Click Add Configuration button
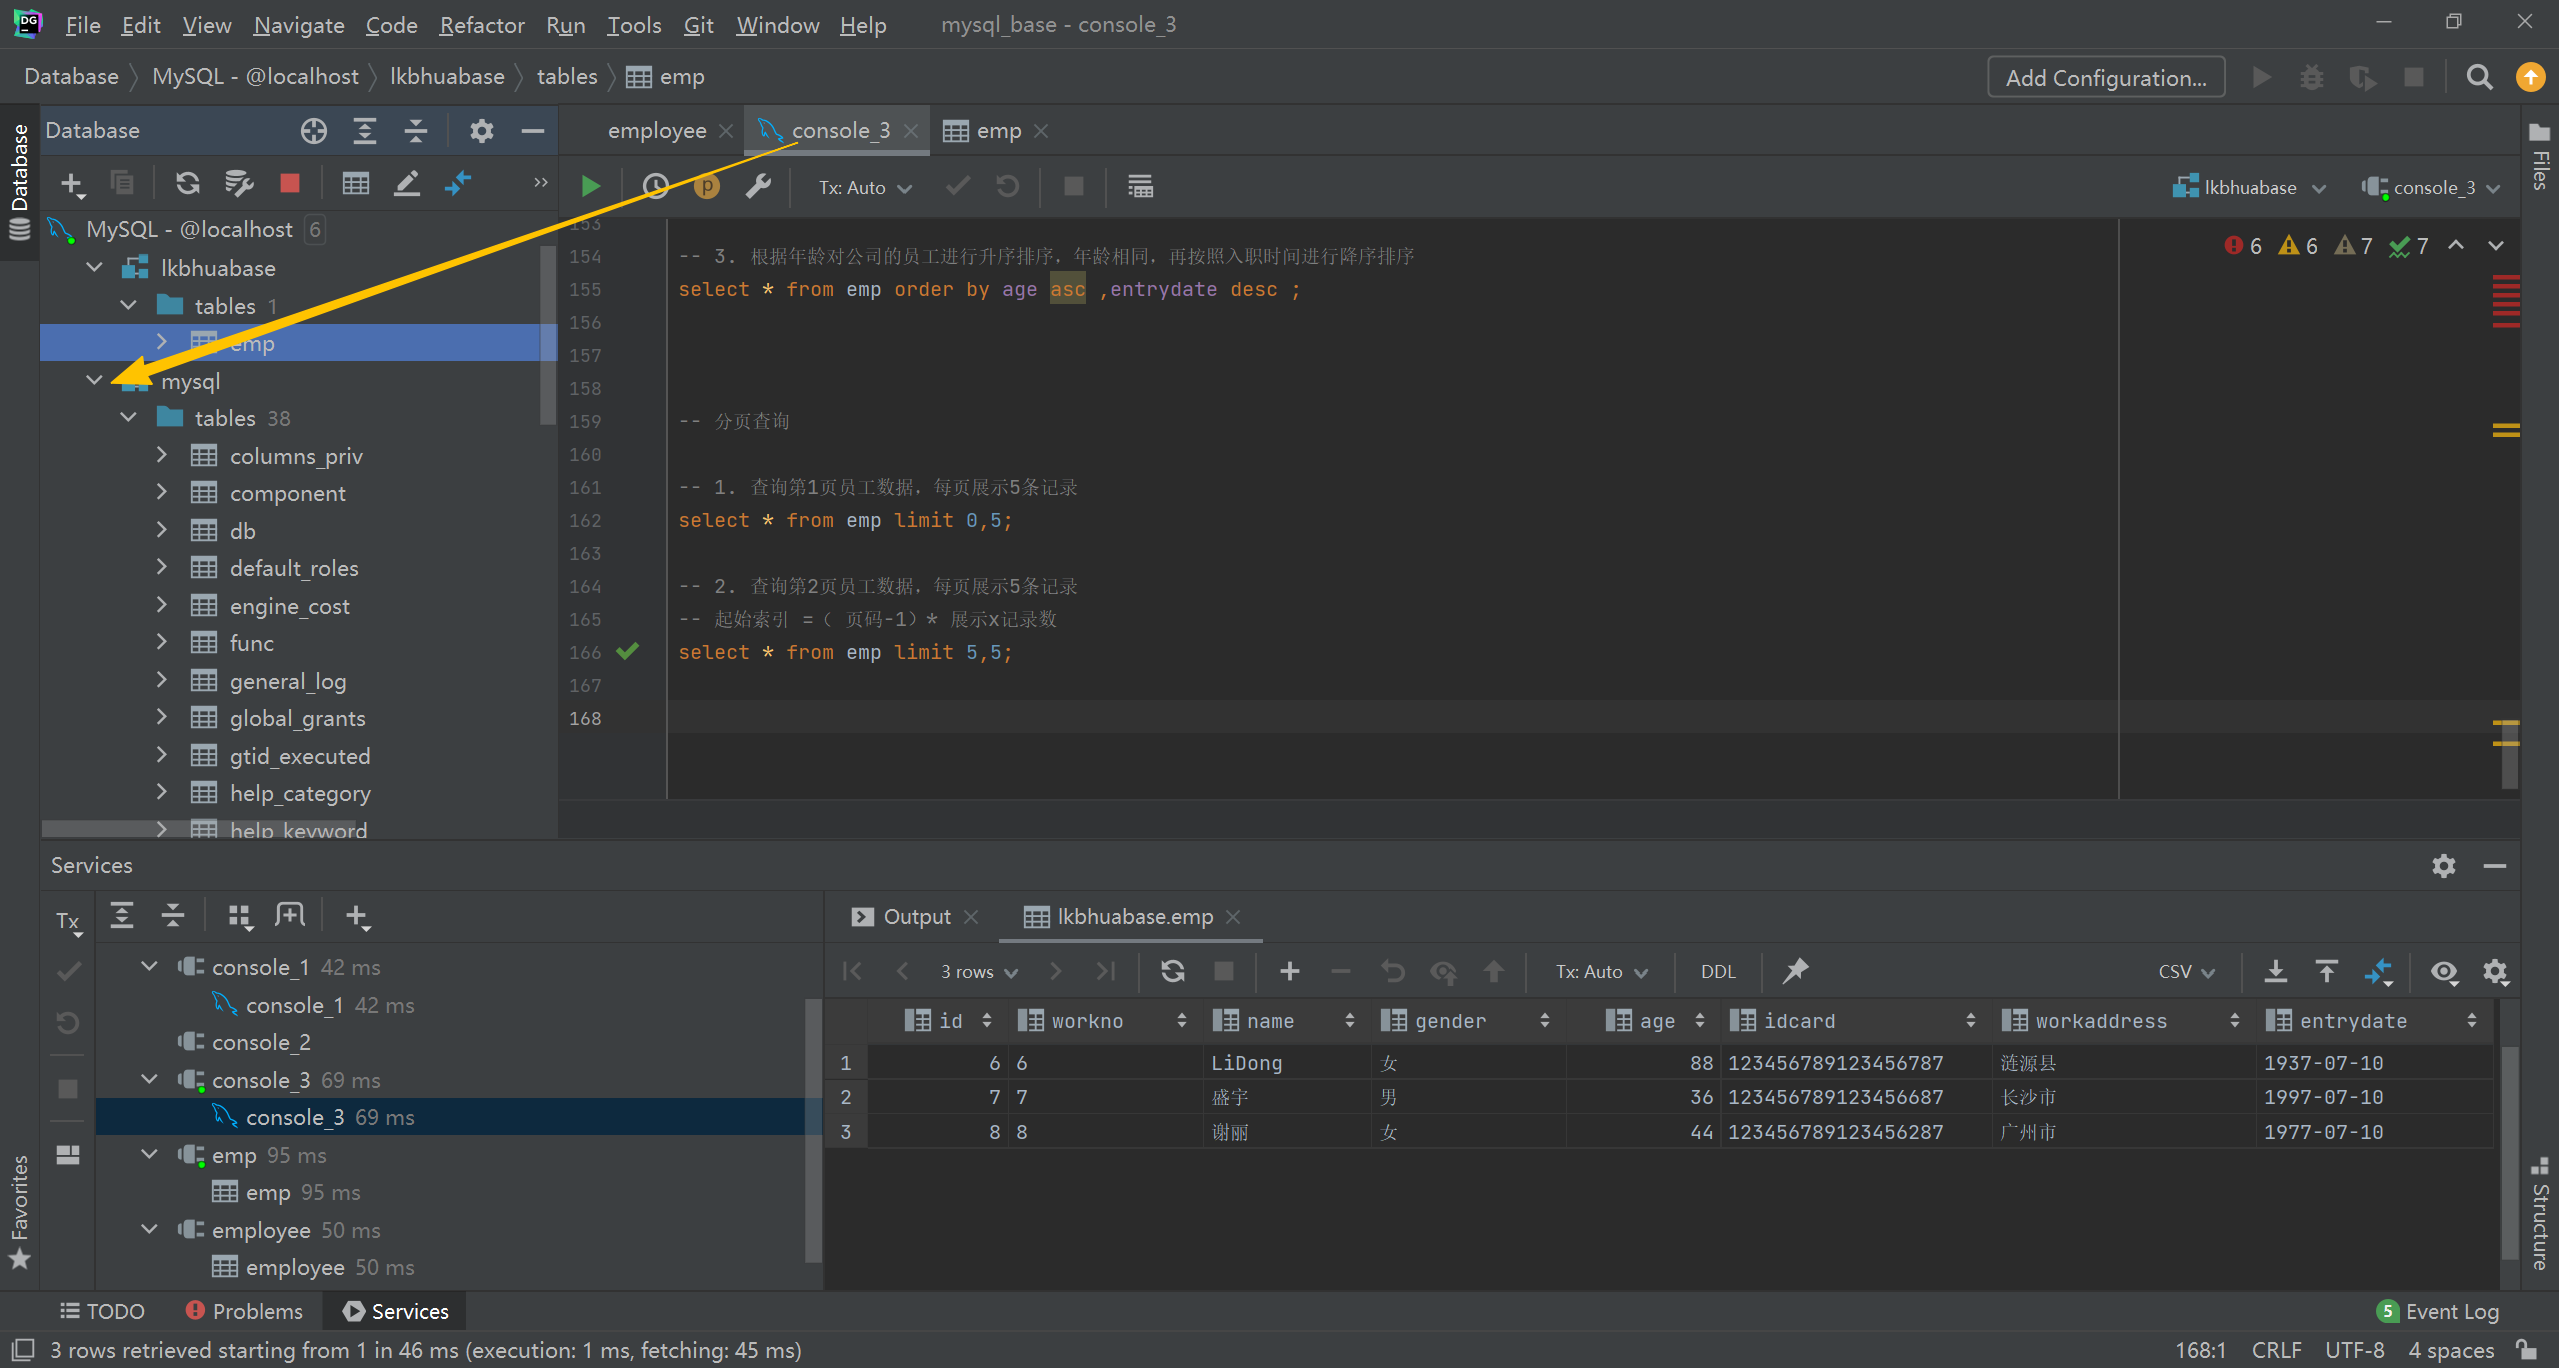This screenshot has height=1368, width=2559. point(2106,78)
